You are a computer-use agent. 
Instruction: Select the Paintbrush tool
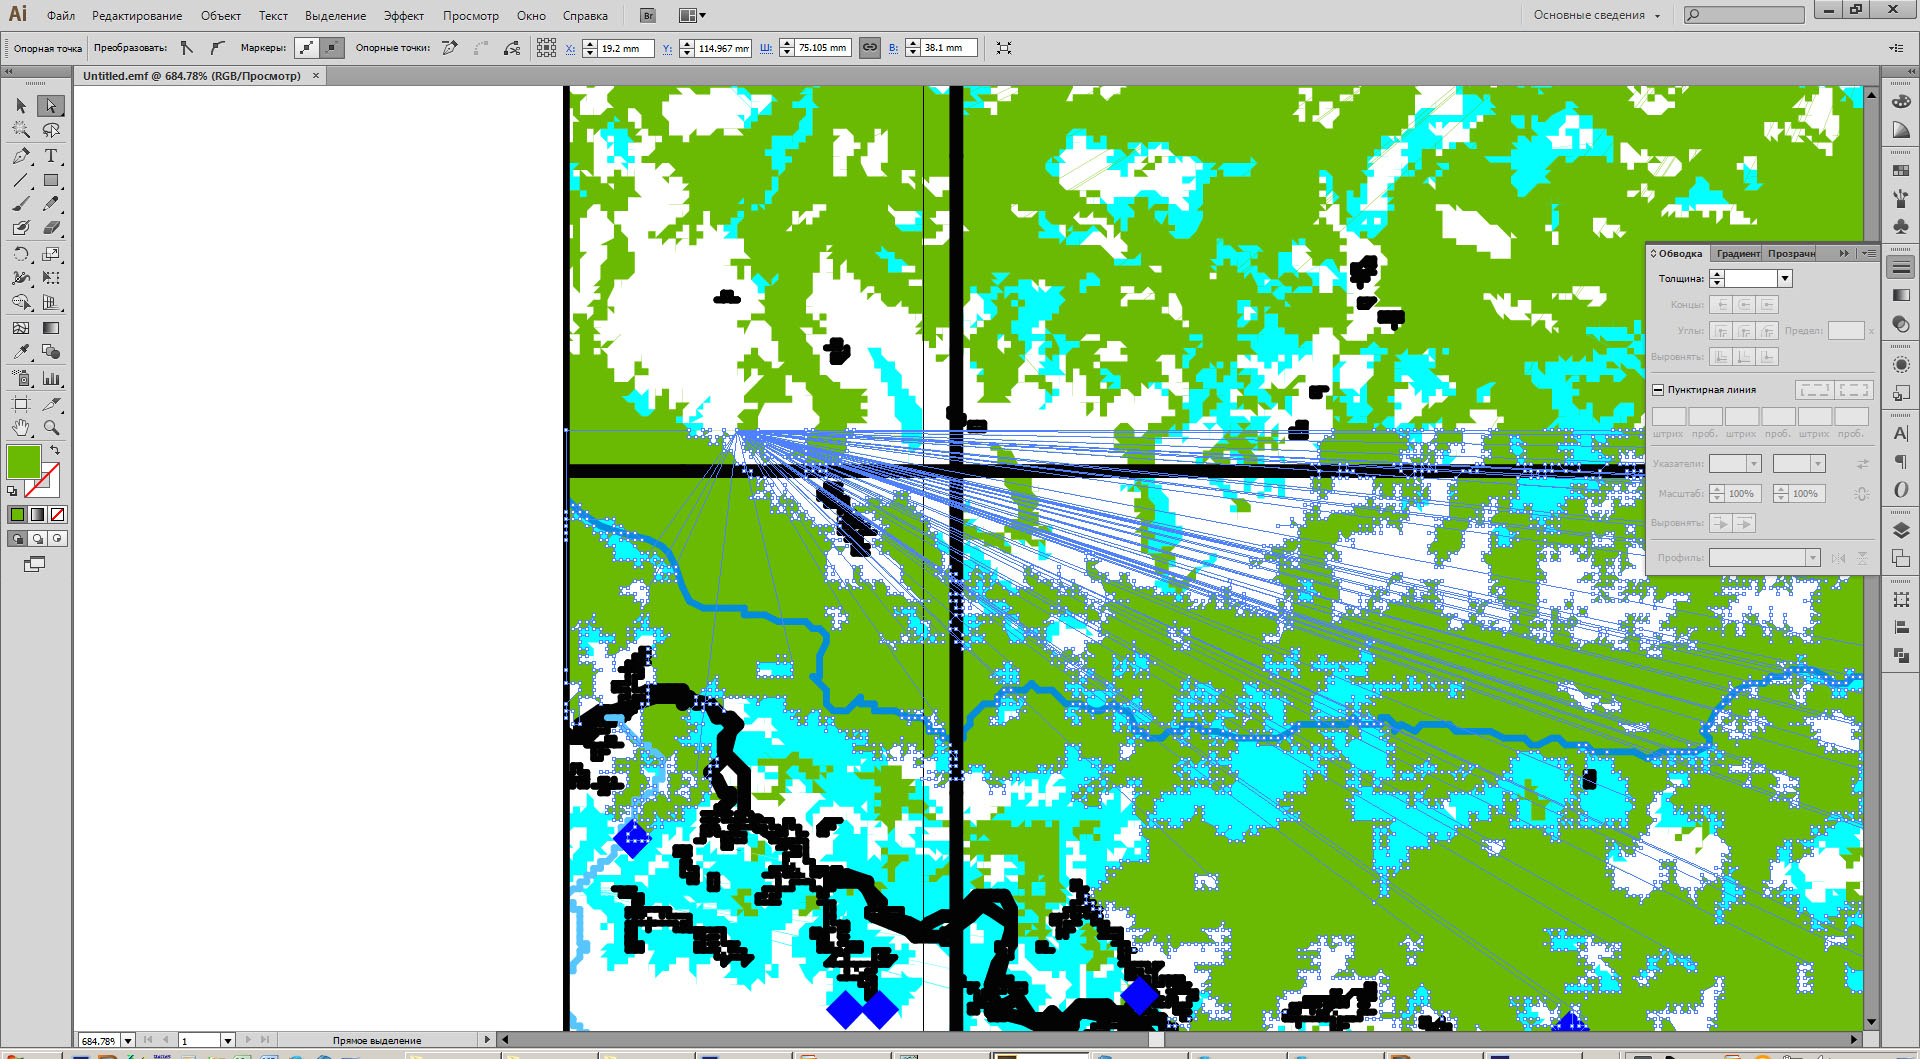21,204
